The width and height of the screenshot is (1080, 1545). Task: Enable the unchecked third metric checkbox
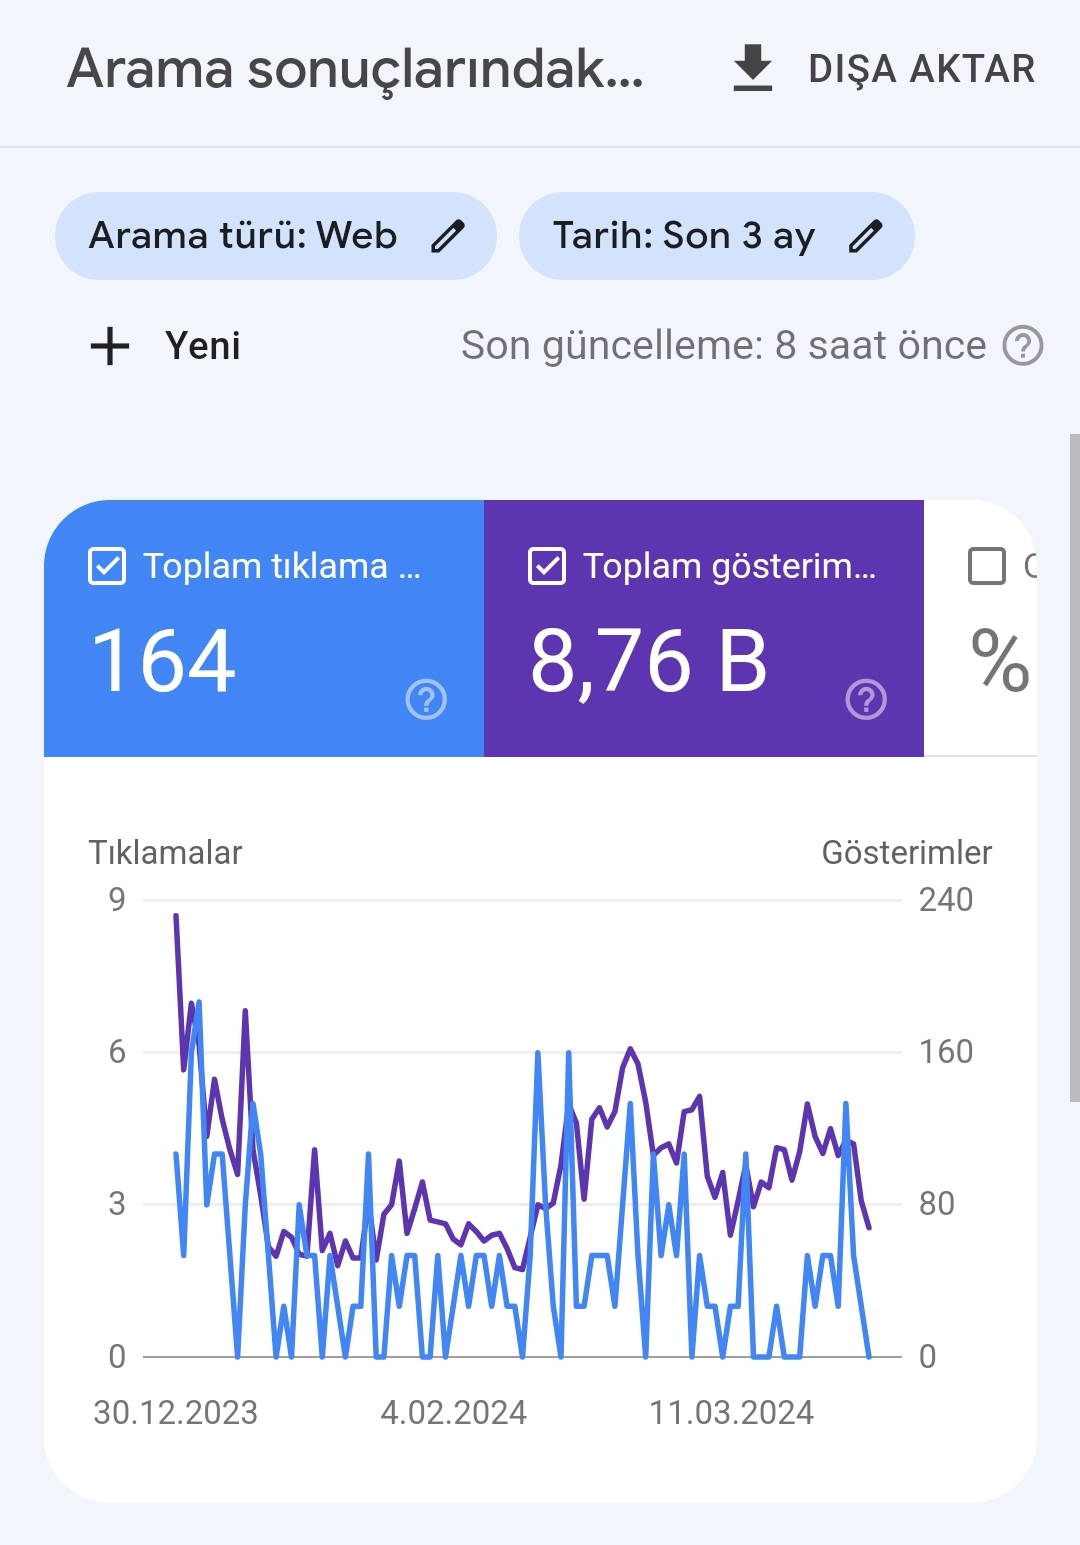987,566
